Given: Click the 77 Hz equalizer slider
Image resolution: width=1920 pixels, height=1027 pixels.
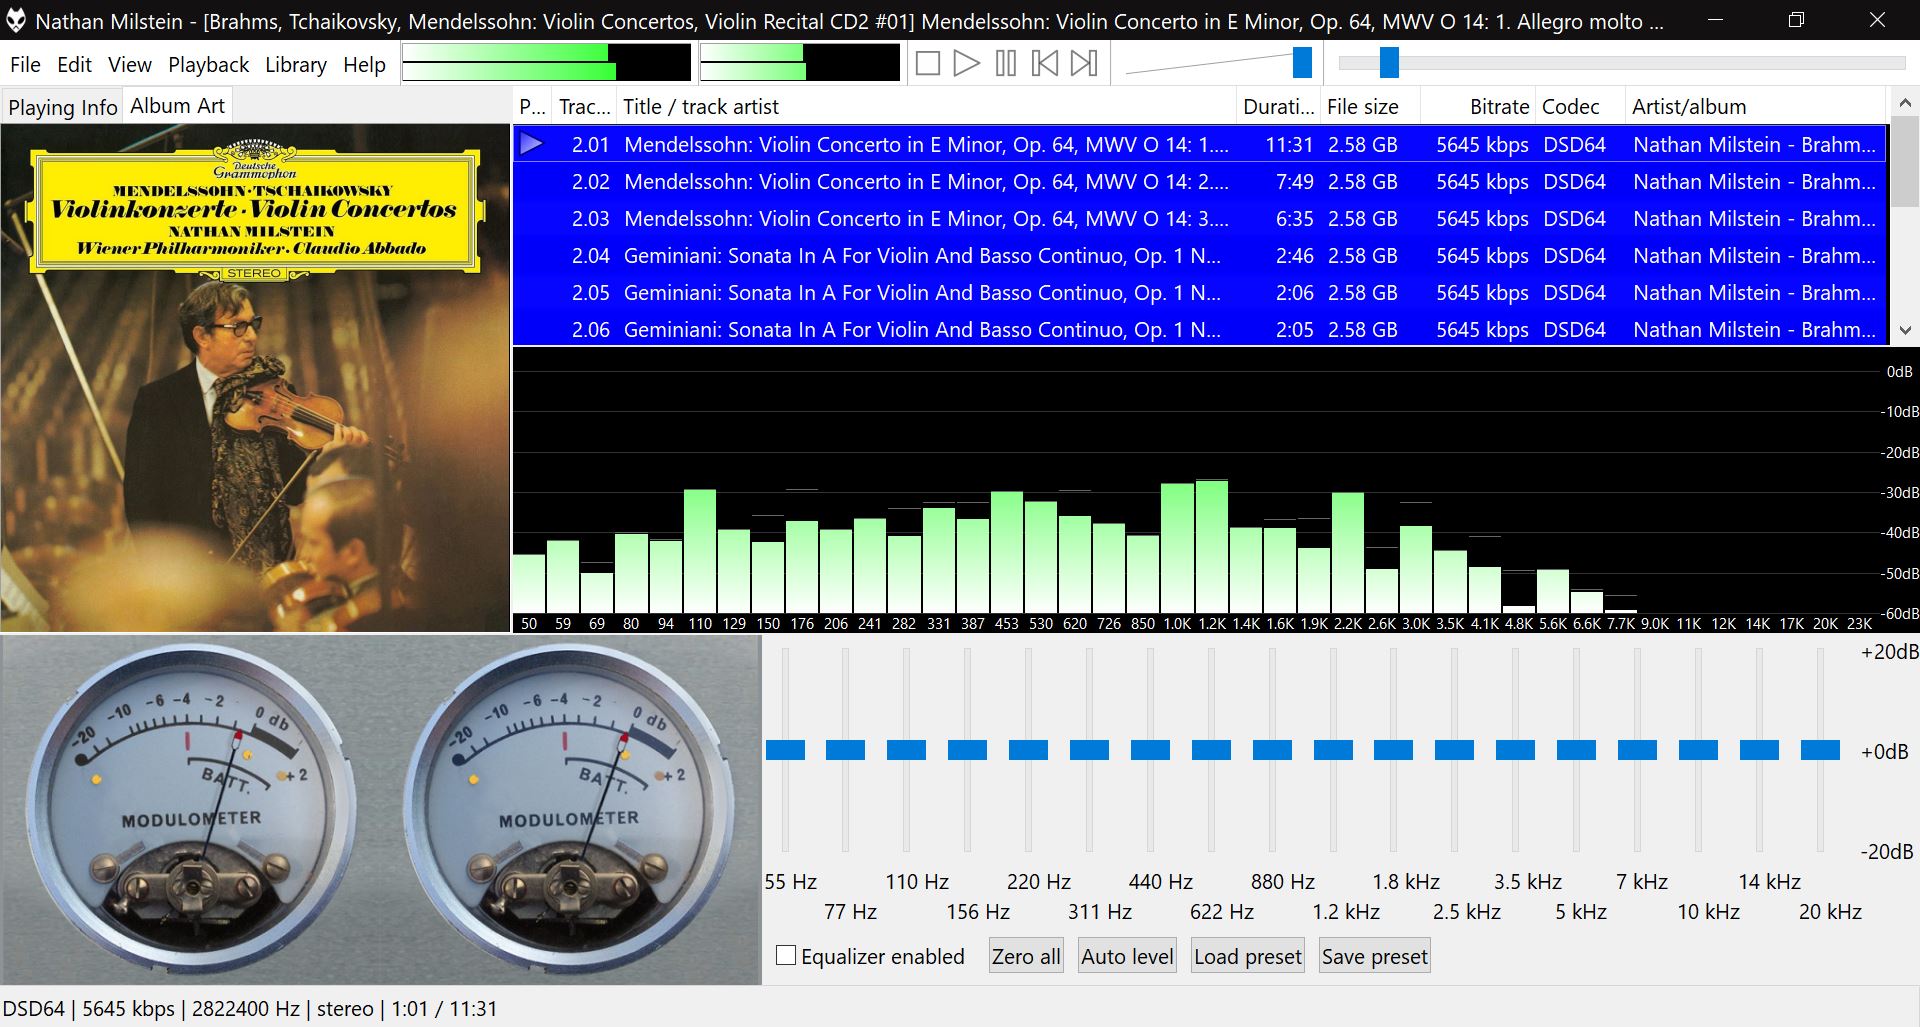Looking at the screenshot, I should (846, 750).
